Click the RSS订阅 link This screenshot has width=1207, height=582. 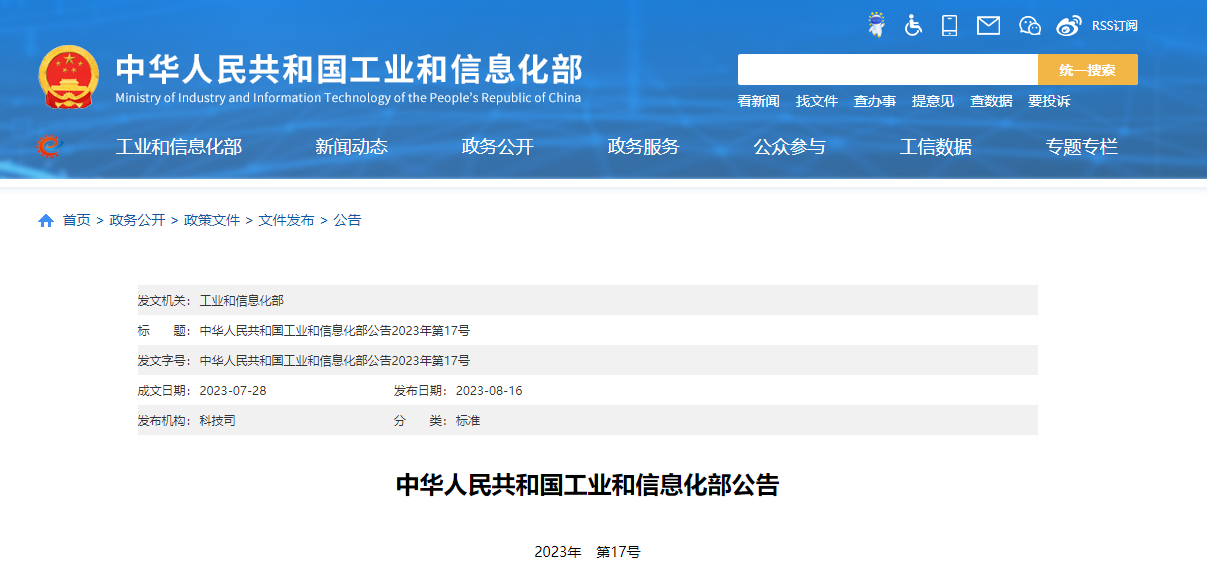click(x=1114, y=26)
